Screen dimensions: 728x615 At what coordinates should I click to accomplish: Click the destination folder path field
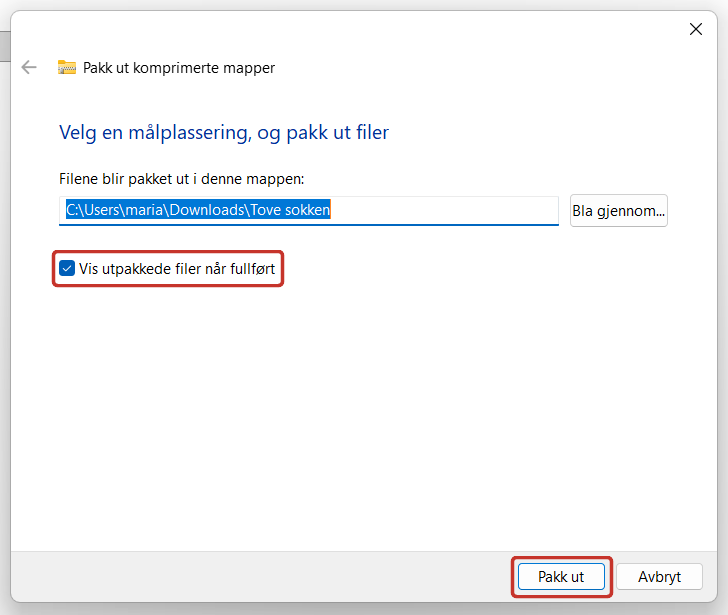point(309,210)
